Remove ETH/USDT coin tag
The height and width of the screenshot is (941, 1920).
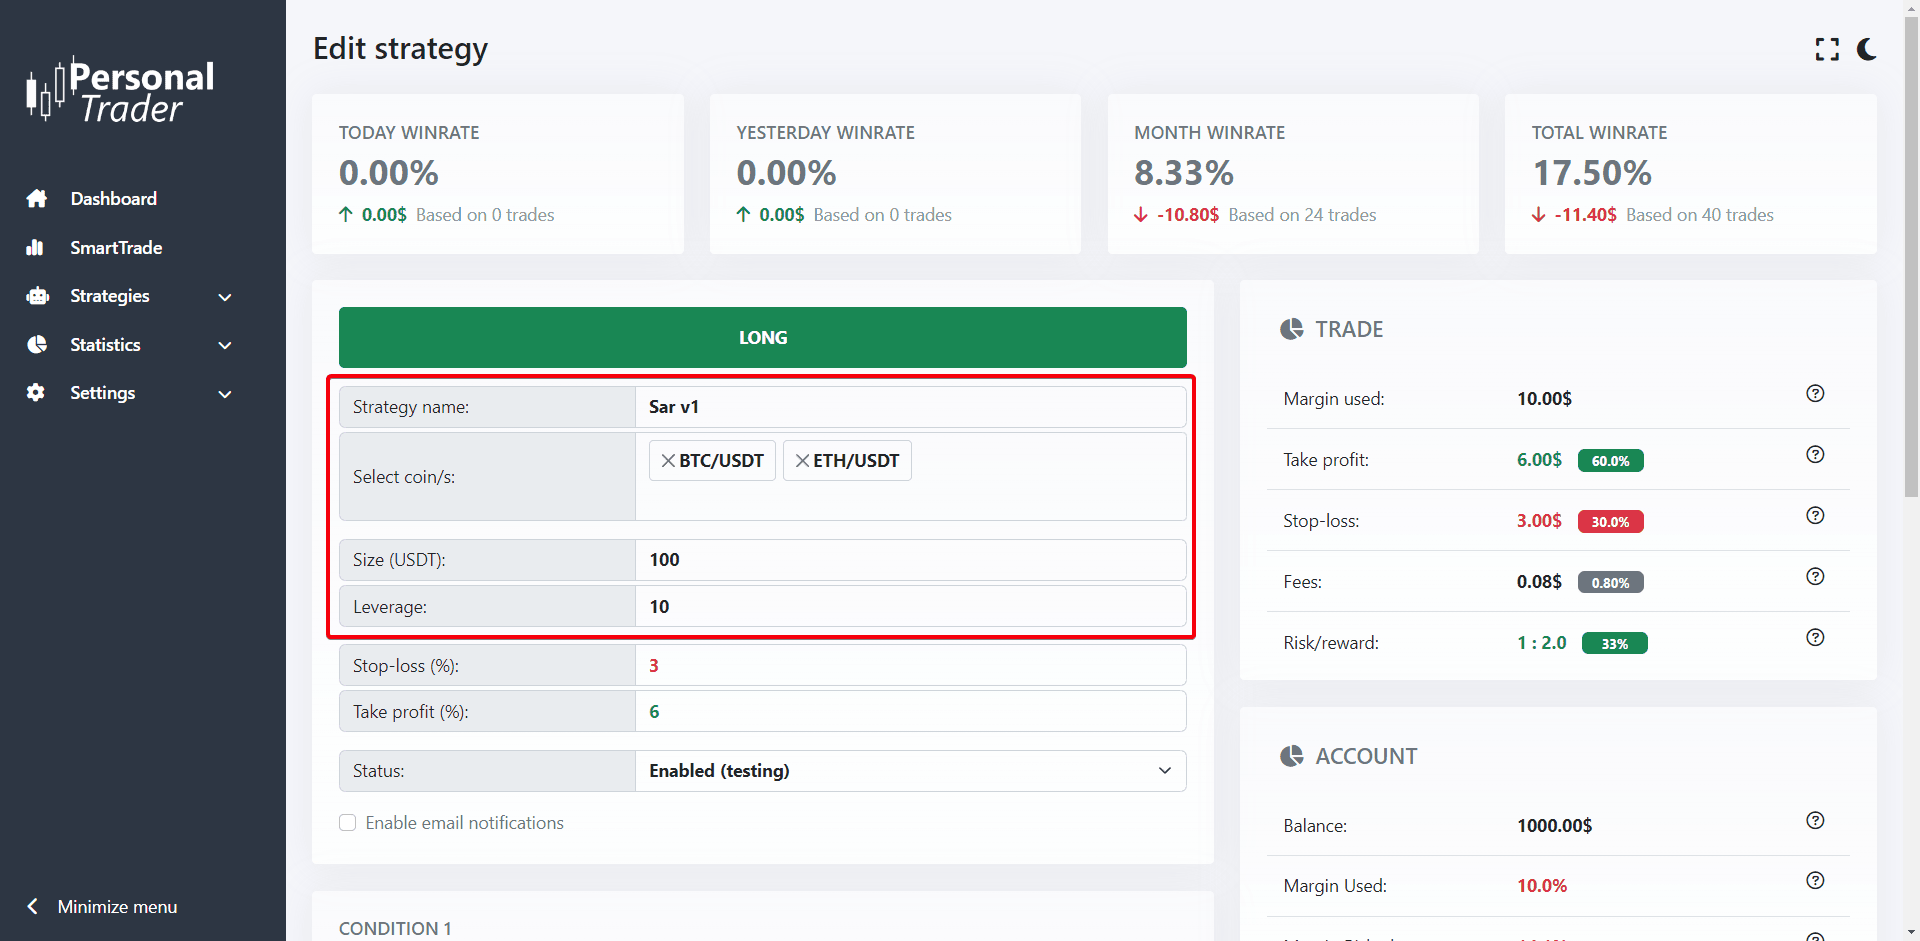[x=802, y=461]
